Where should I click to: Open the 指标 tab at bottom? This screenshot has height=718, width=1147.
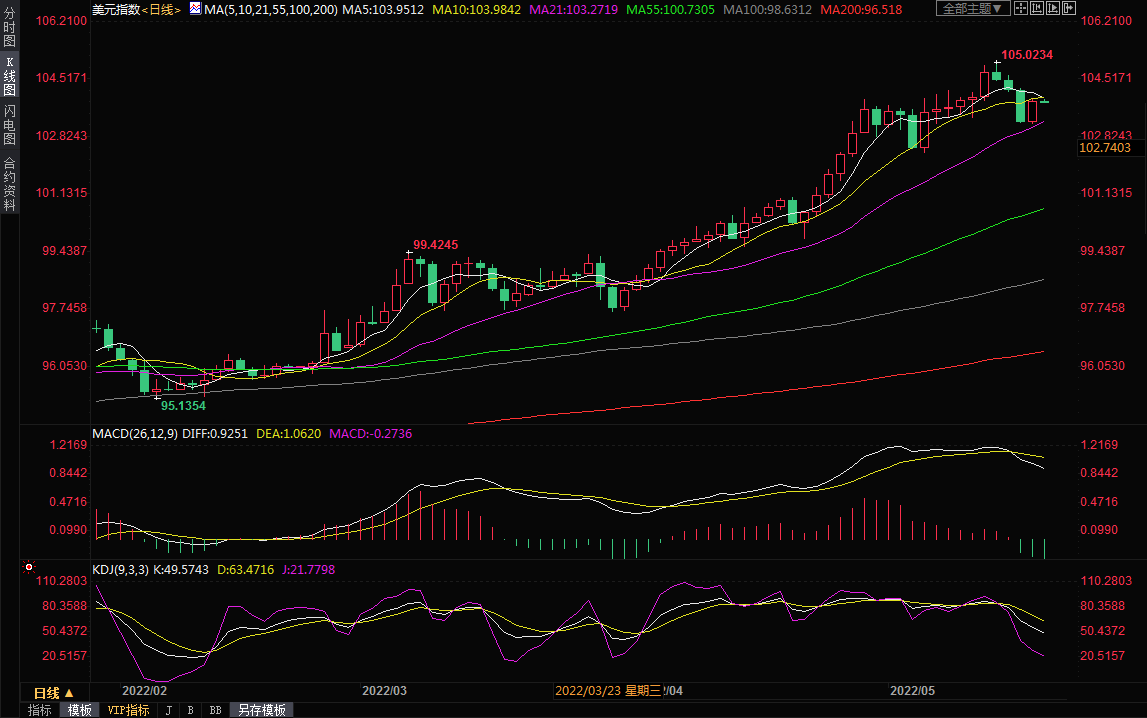(40, 710)
